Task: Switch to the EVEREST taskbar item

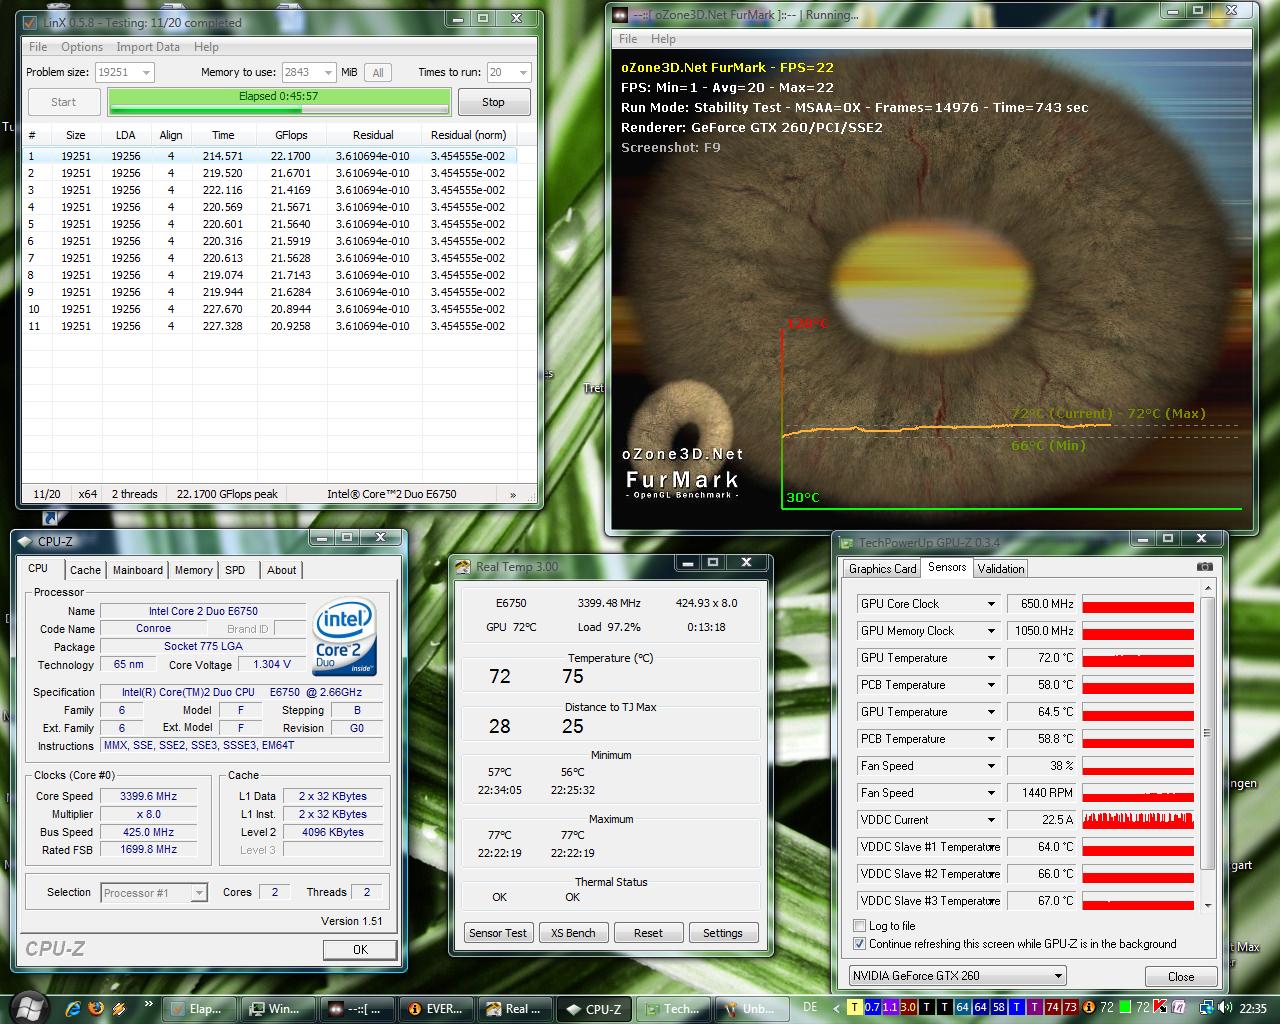Action: click(437, 1008)
